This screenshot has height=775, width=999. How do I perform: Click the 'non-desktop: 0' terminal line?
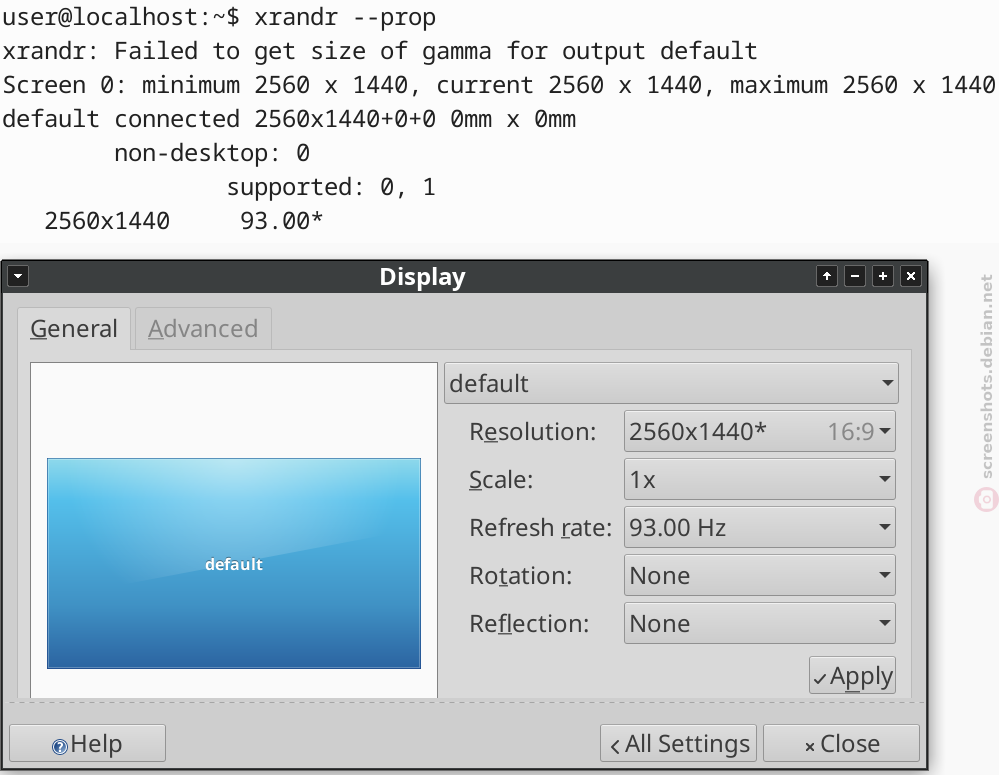(212, 153)
